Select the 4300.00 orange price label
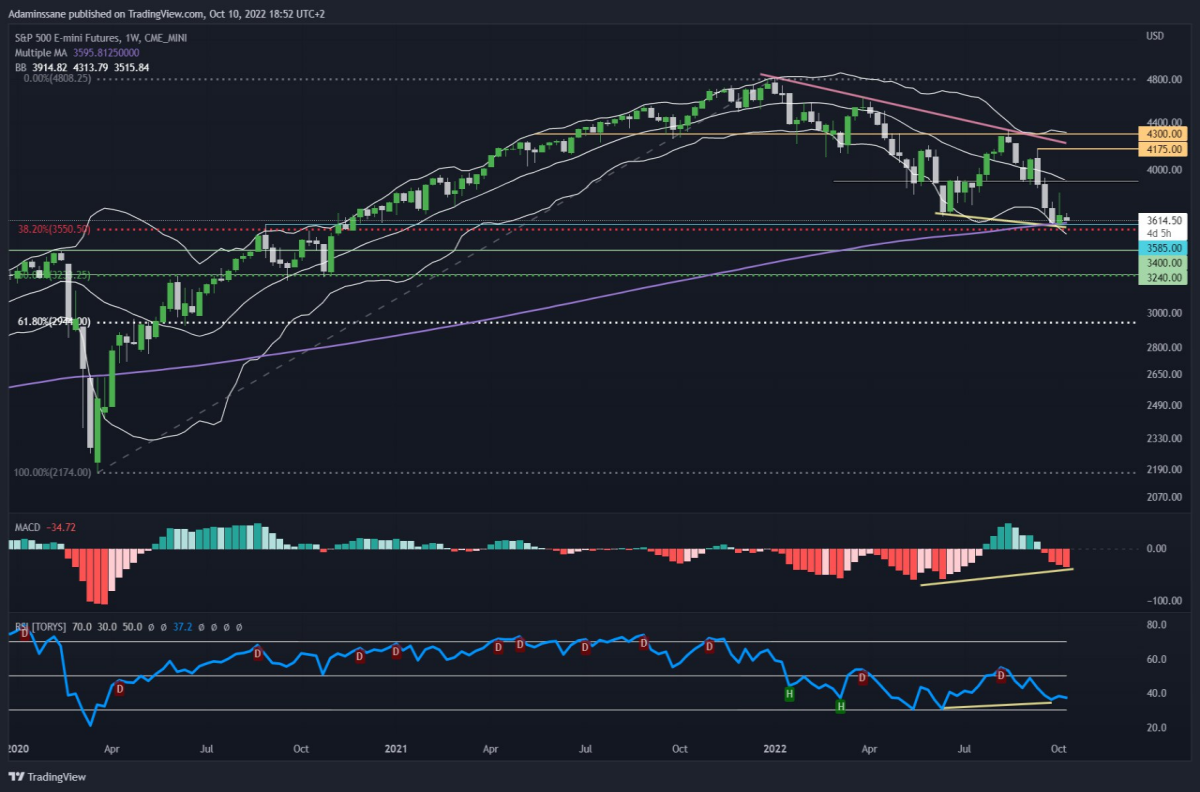This screenshot has height=792, width=1200. (x=1161, y=133)
